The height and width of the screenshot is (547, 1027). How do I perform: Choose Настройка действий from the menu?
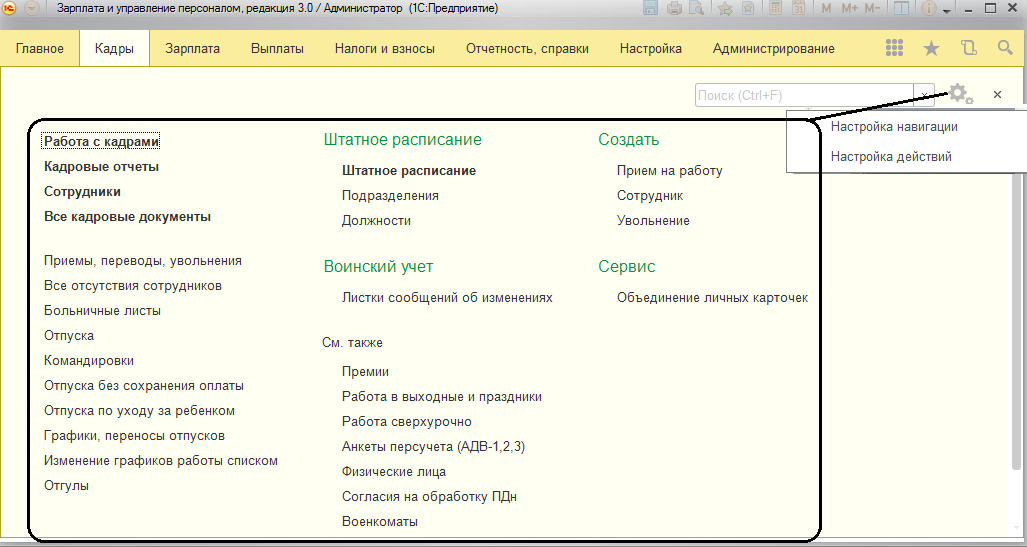(x=891, y=157)
